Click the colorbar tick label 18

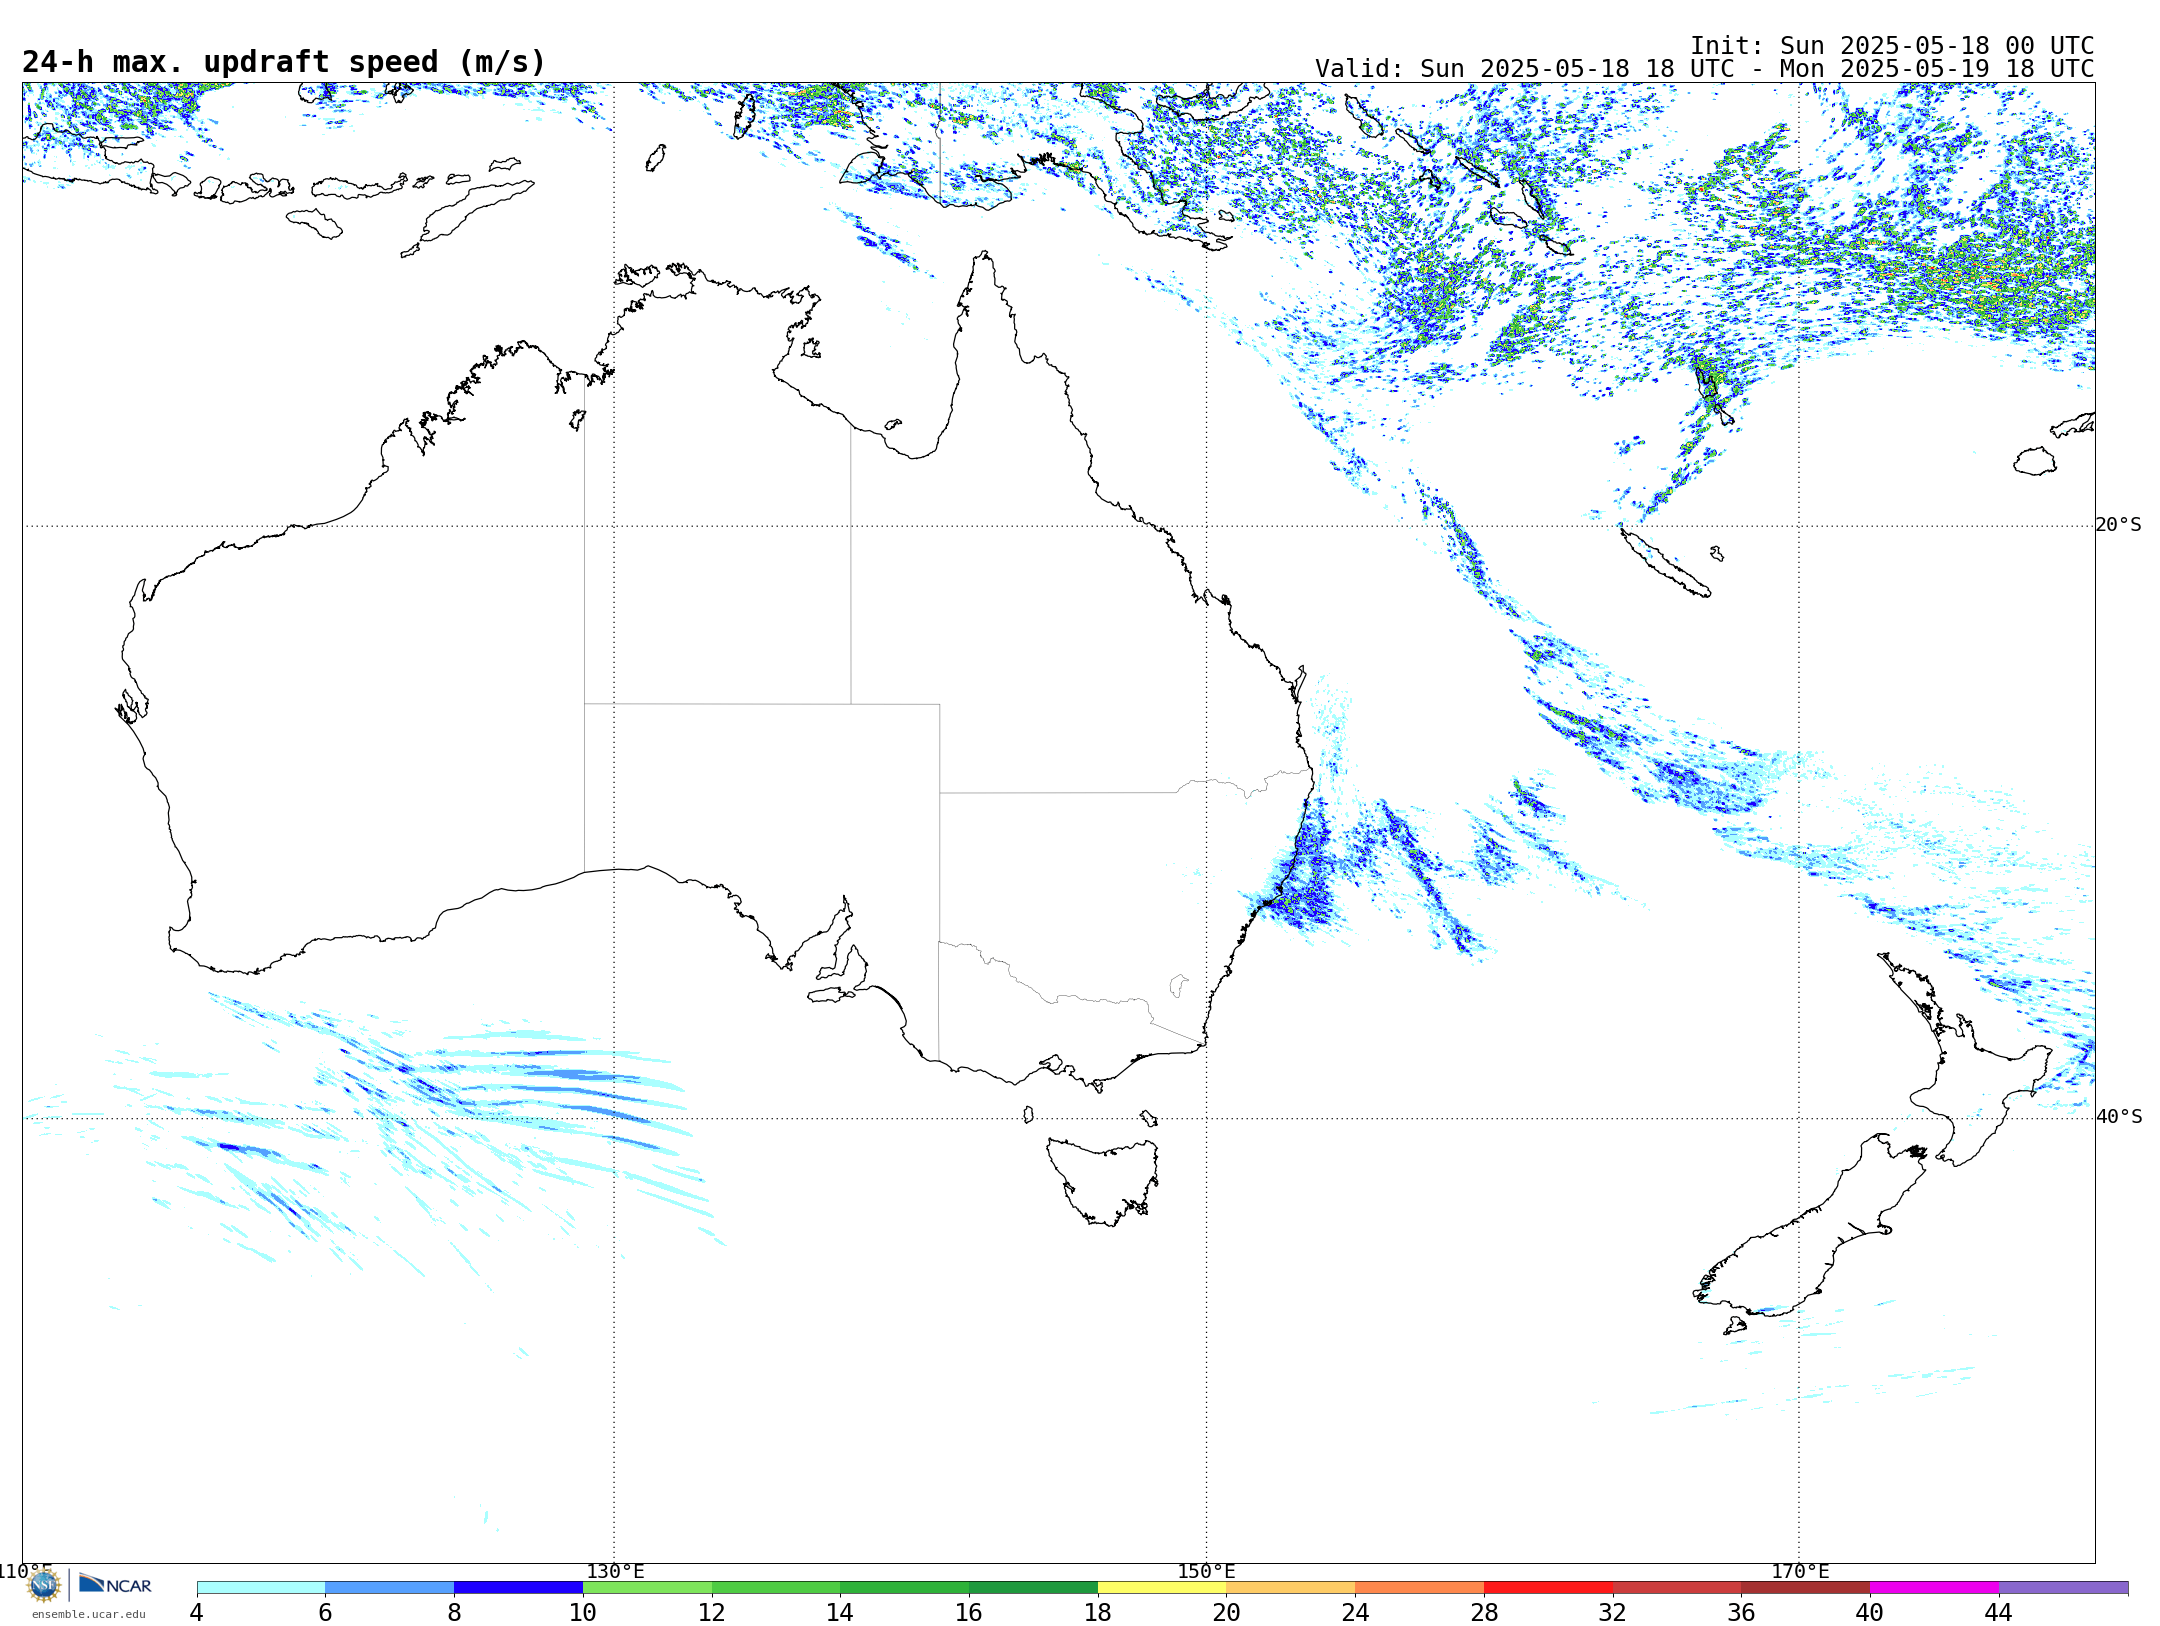1098,1612
